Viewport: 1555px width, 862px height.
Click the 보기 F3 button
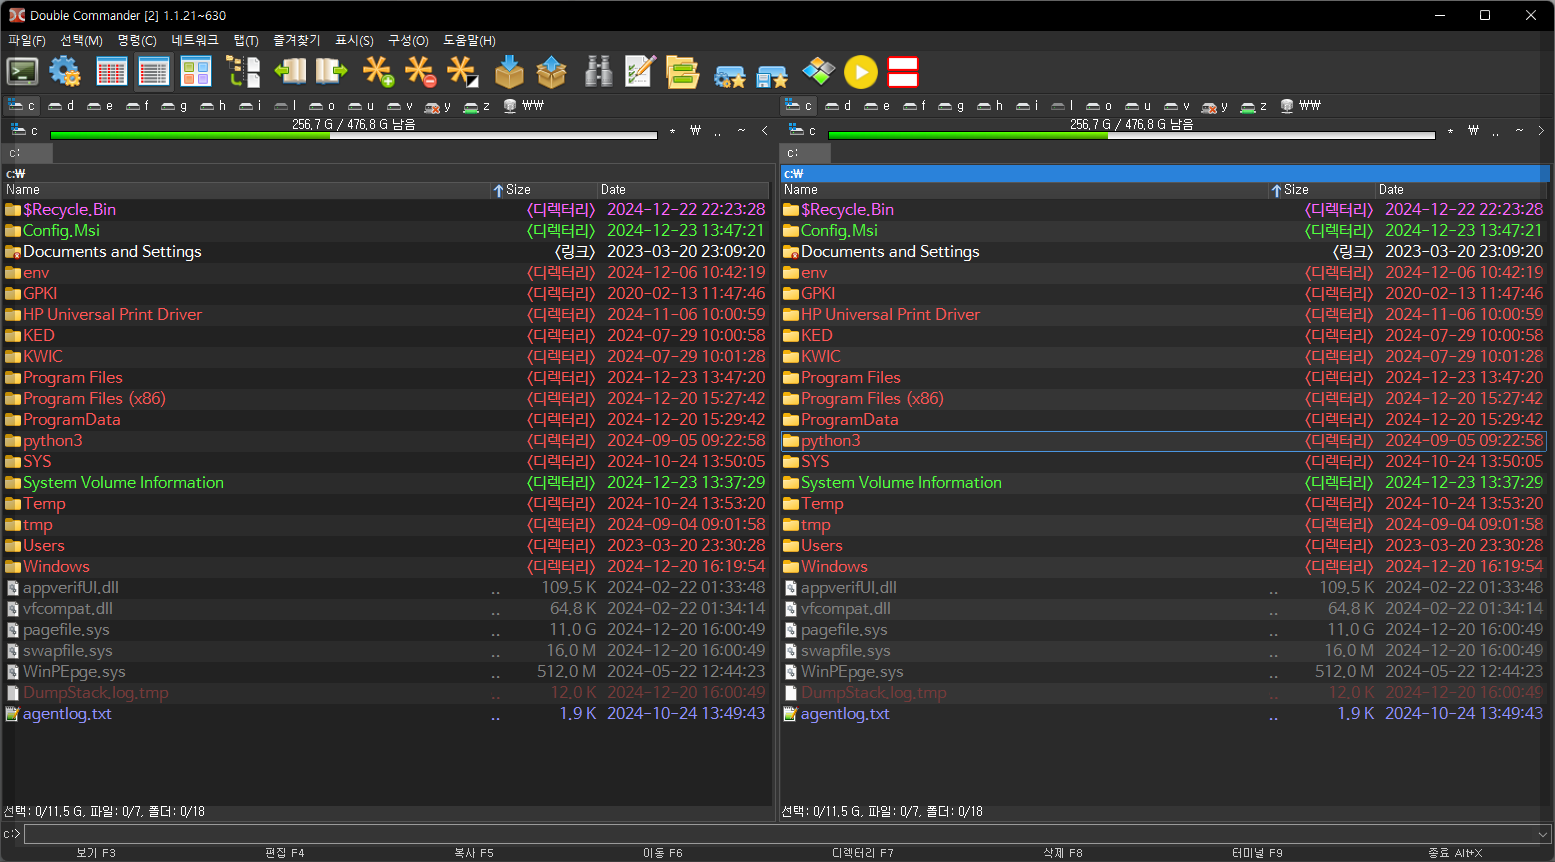[x=96, y=853]
